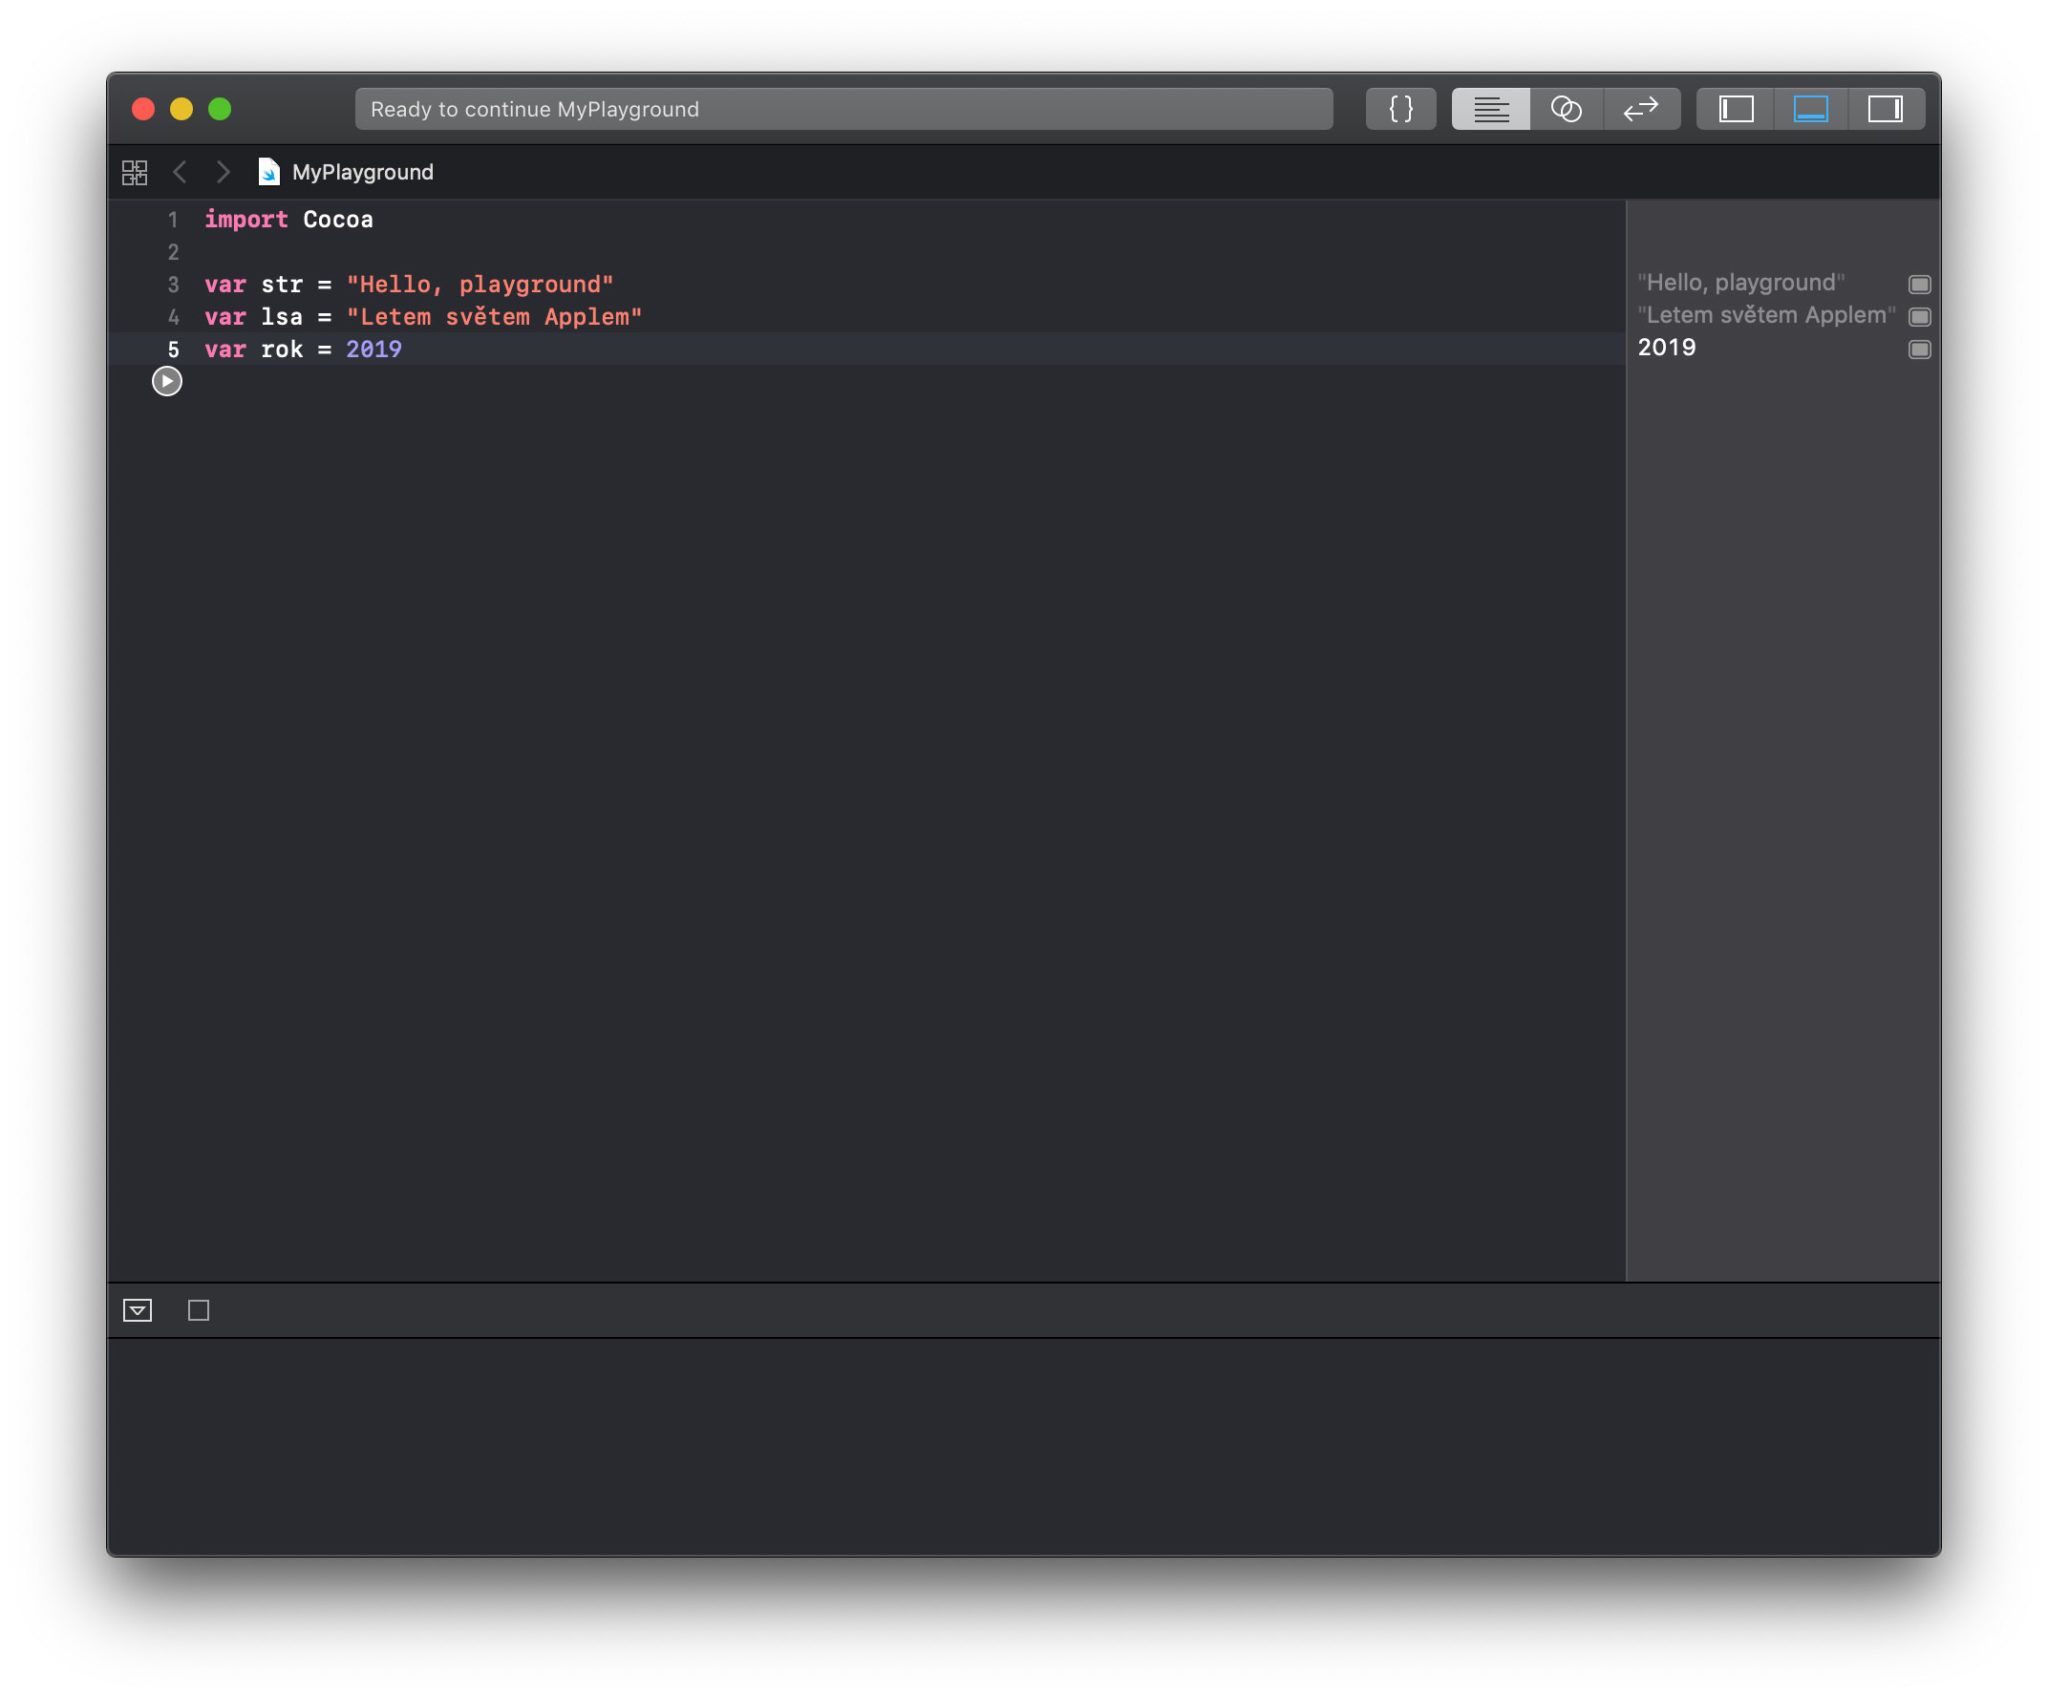Screen dimensions: 2048x1698
Task: Go back with the left chevron
Action: [180, 172]
